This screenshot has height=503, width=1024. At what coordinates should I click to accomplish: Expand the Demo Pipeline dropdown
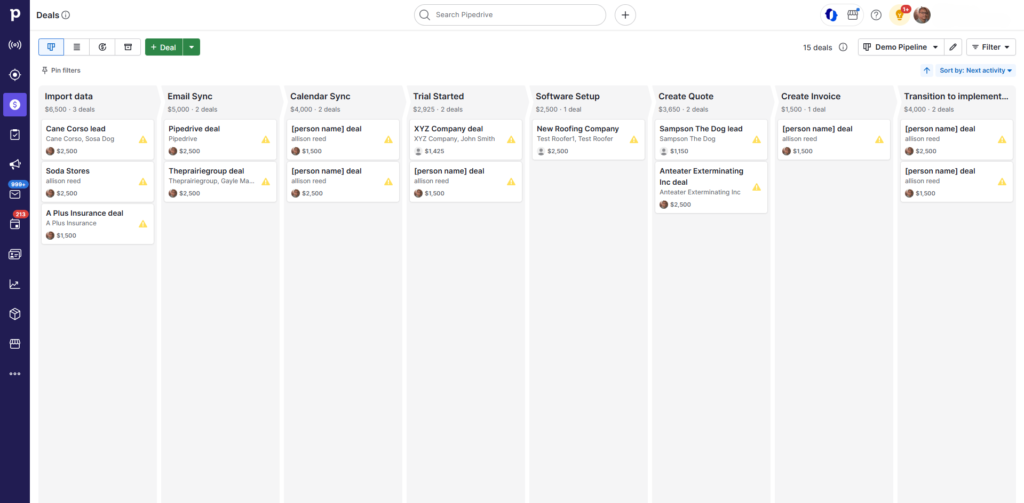901,47
